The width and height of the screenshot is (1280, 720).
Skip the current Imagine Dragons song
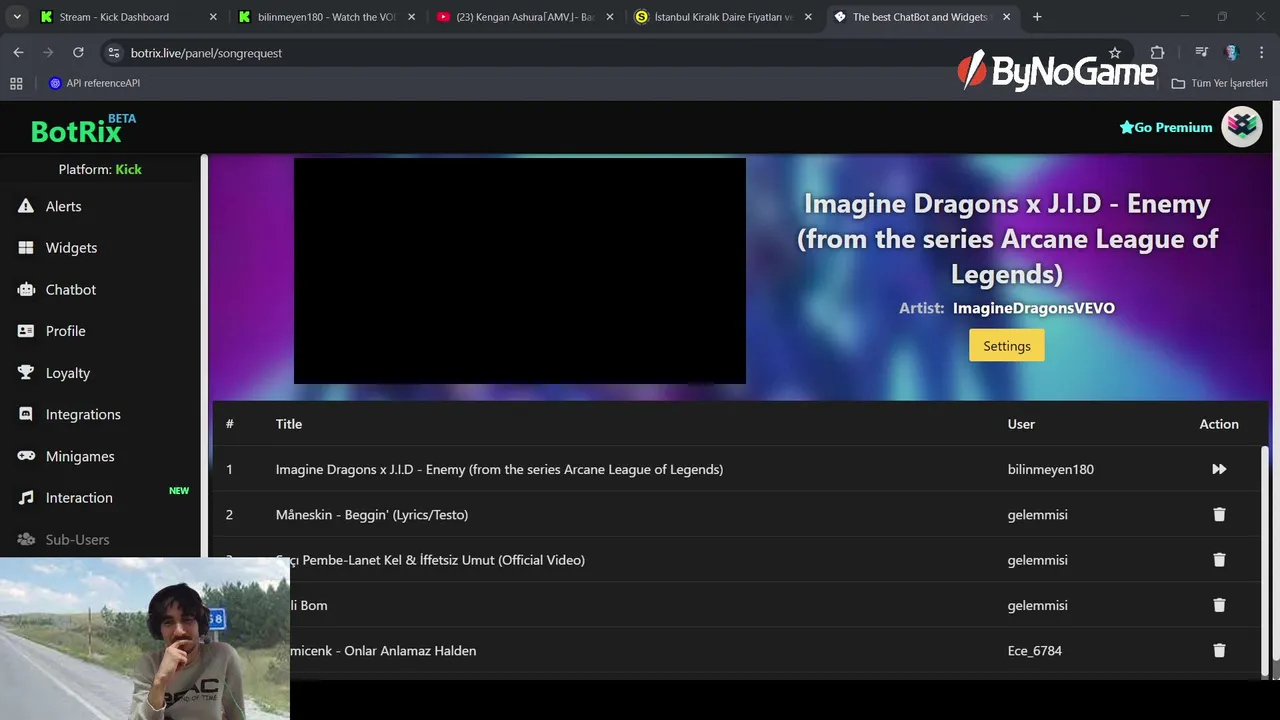coord(1219,469)
